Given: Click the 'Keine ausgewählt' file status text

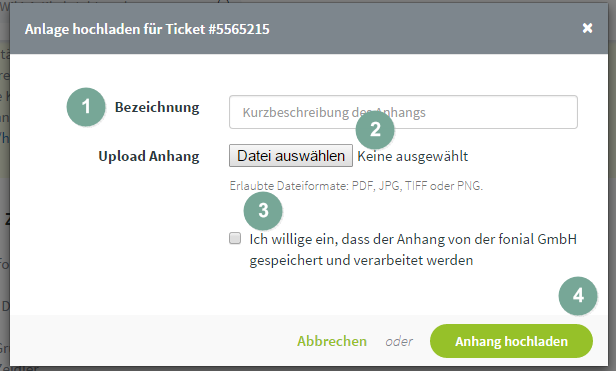Looking at the screenshot, I should (412, 156).
